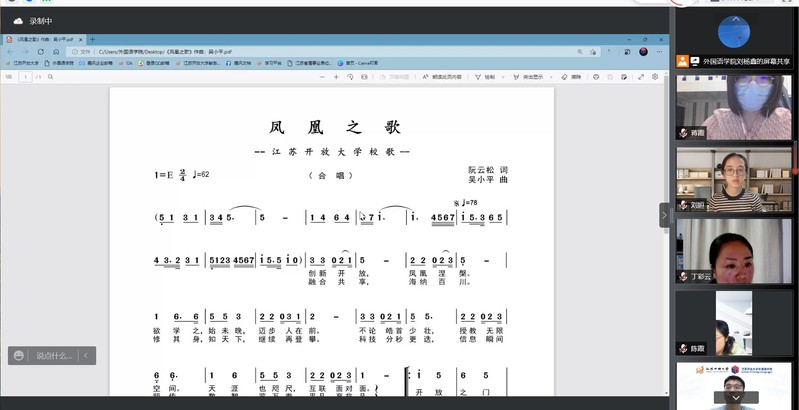Open 腾讯文档 bookmark
Viewport: 799px width, 410px height.
tap(238, 63)
